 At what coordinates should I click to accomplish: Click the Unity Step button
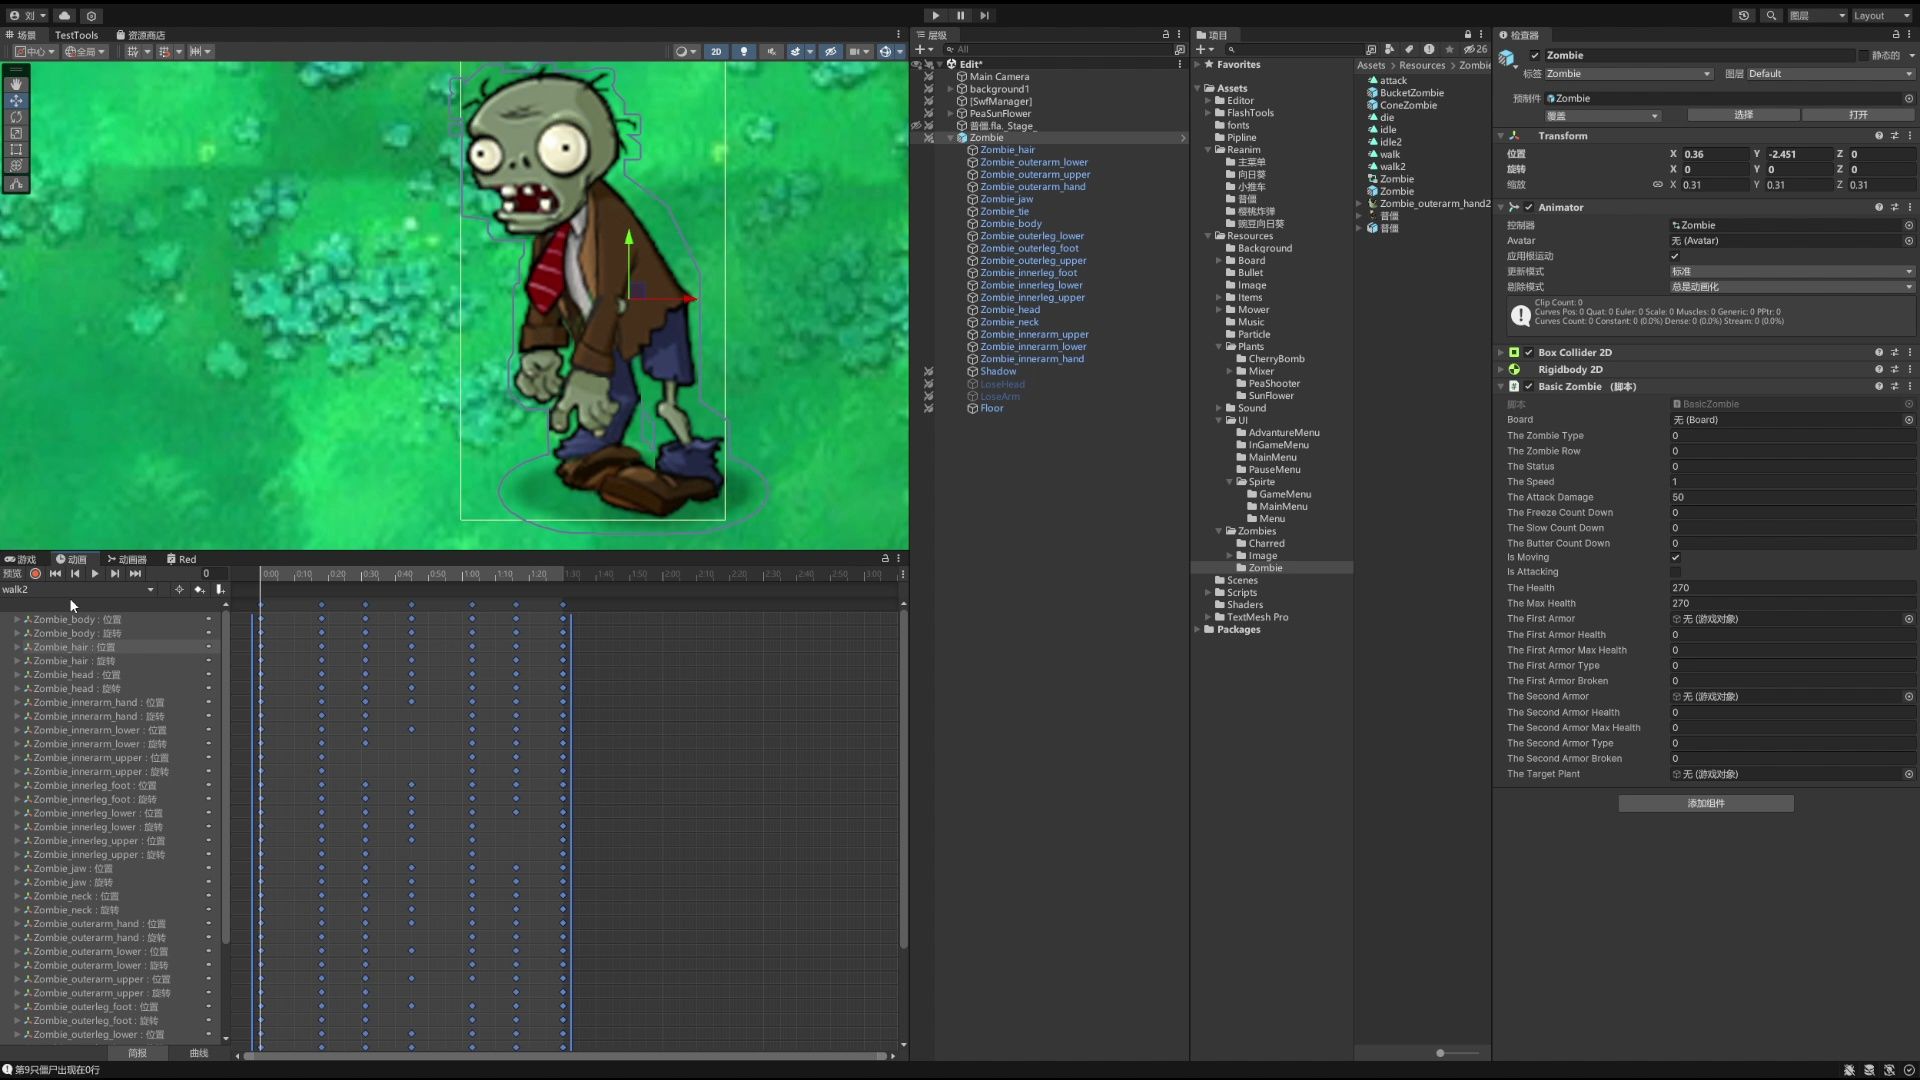tap(985, 15)
